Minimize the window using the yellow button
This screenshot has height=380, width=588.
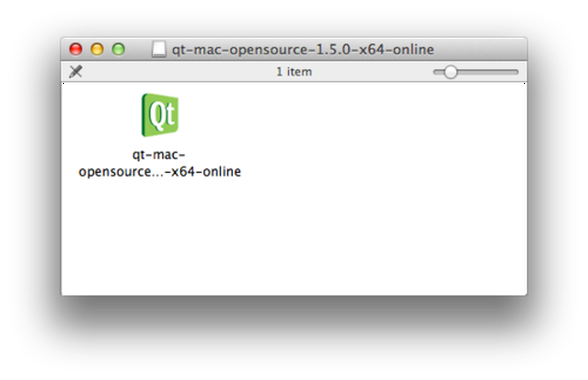coord(97,49)
